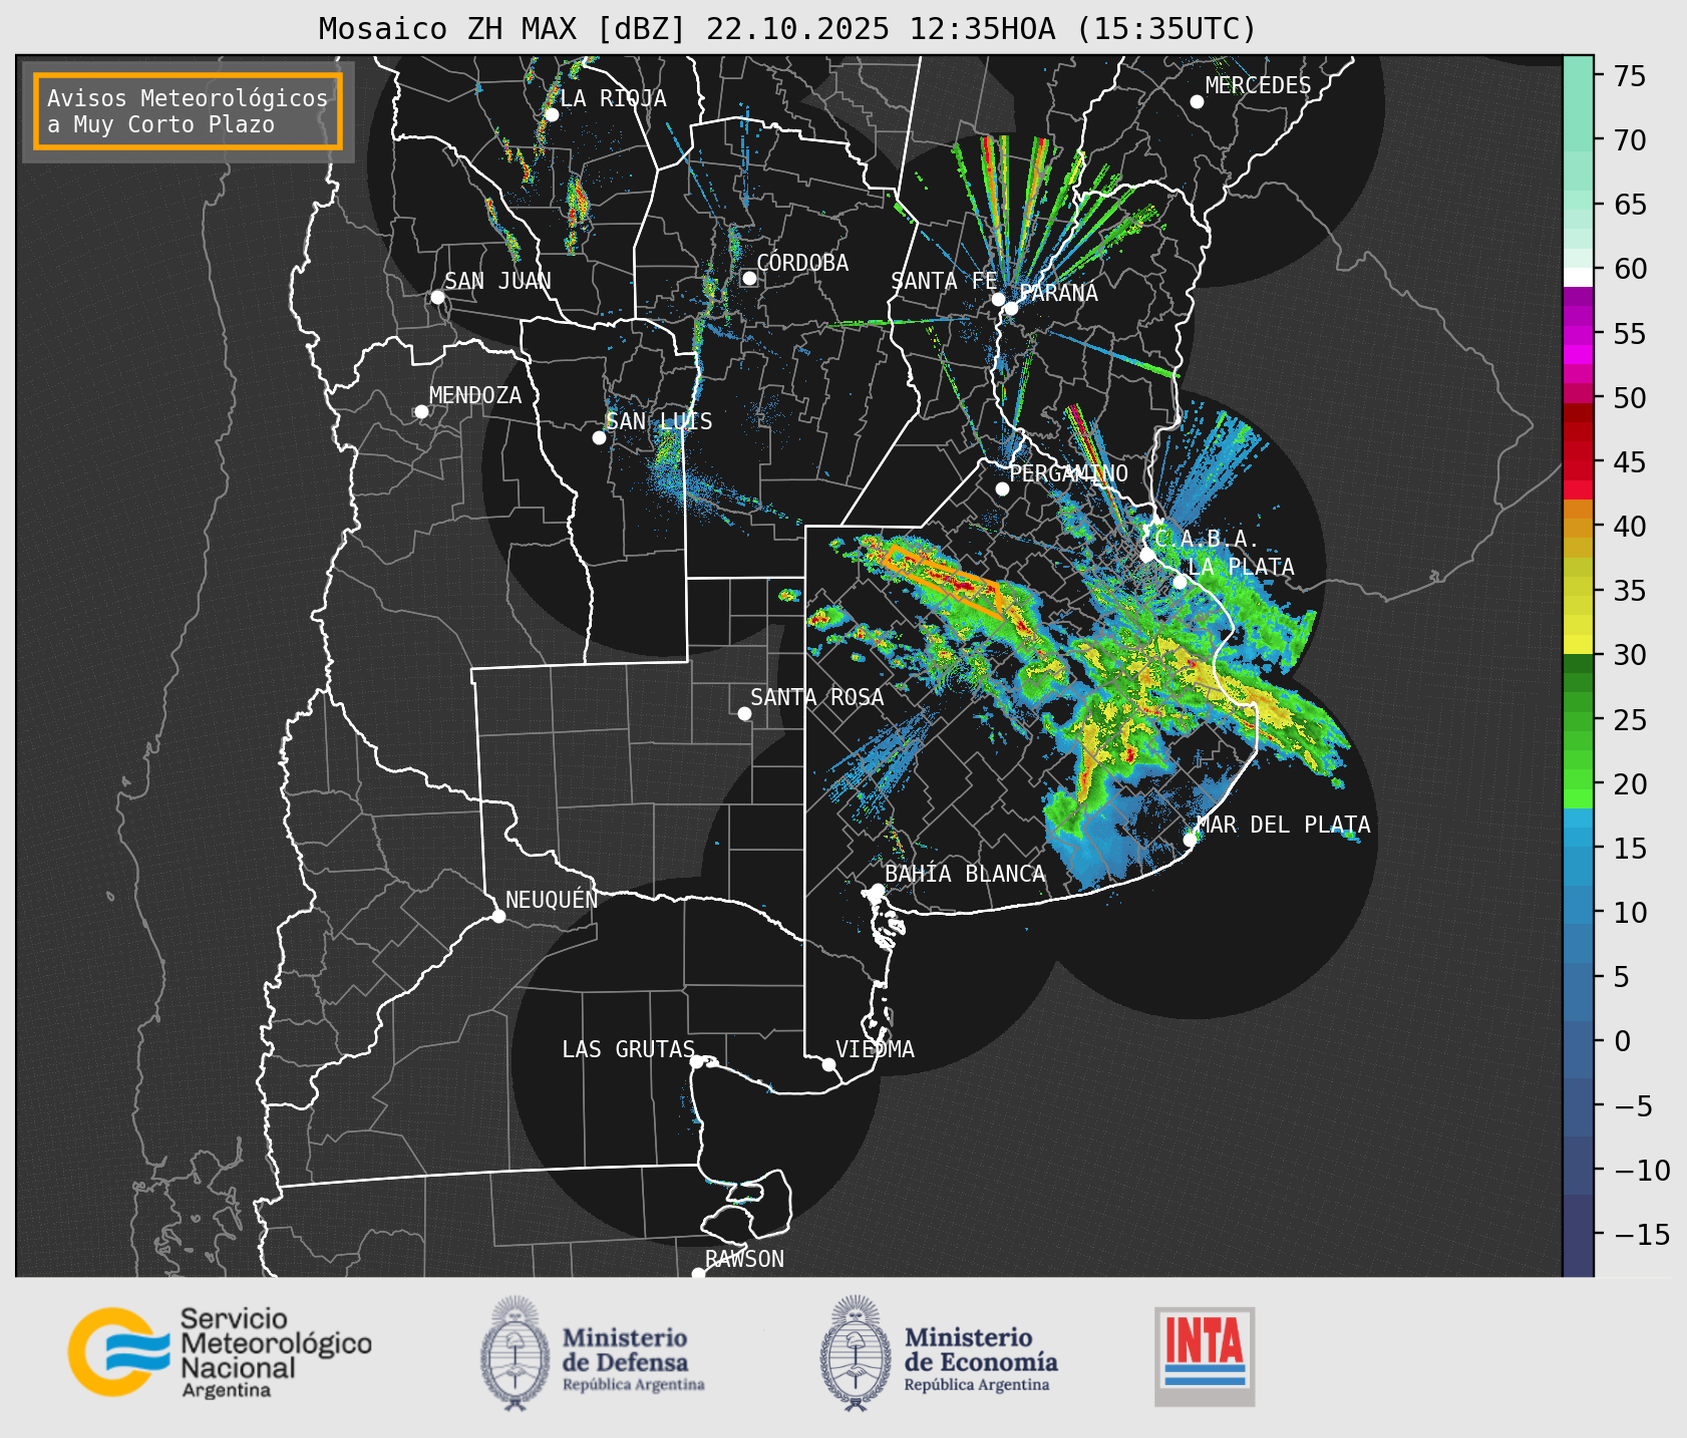Screen dimensions: 1687x1438
Task: Select the SAN LUIS city dot
Action: point(599,438)
